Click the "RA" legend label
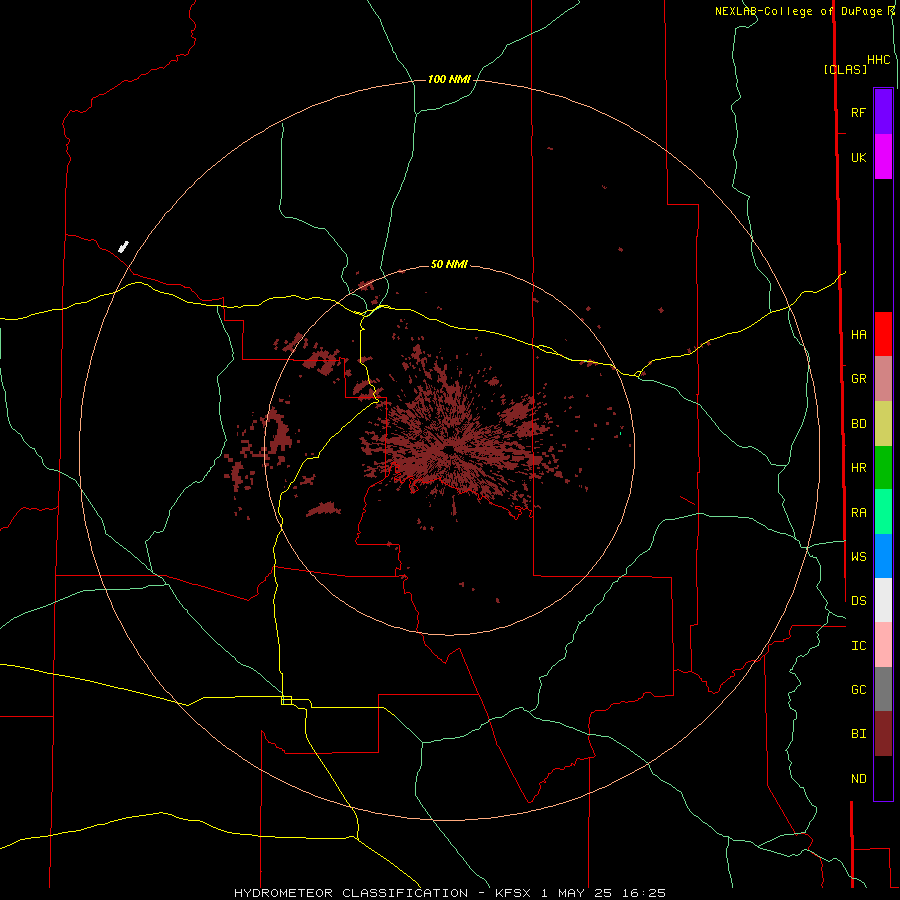900x900 pixels. [859, 513]
